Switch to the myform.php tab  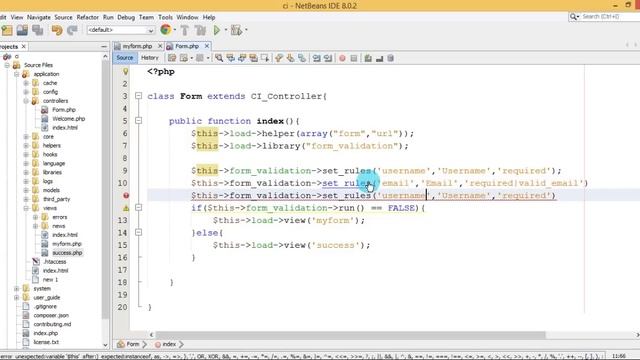137,47
